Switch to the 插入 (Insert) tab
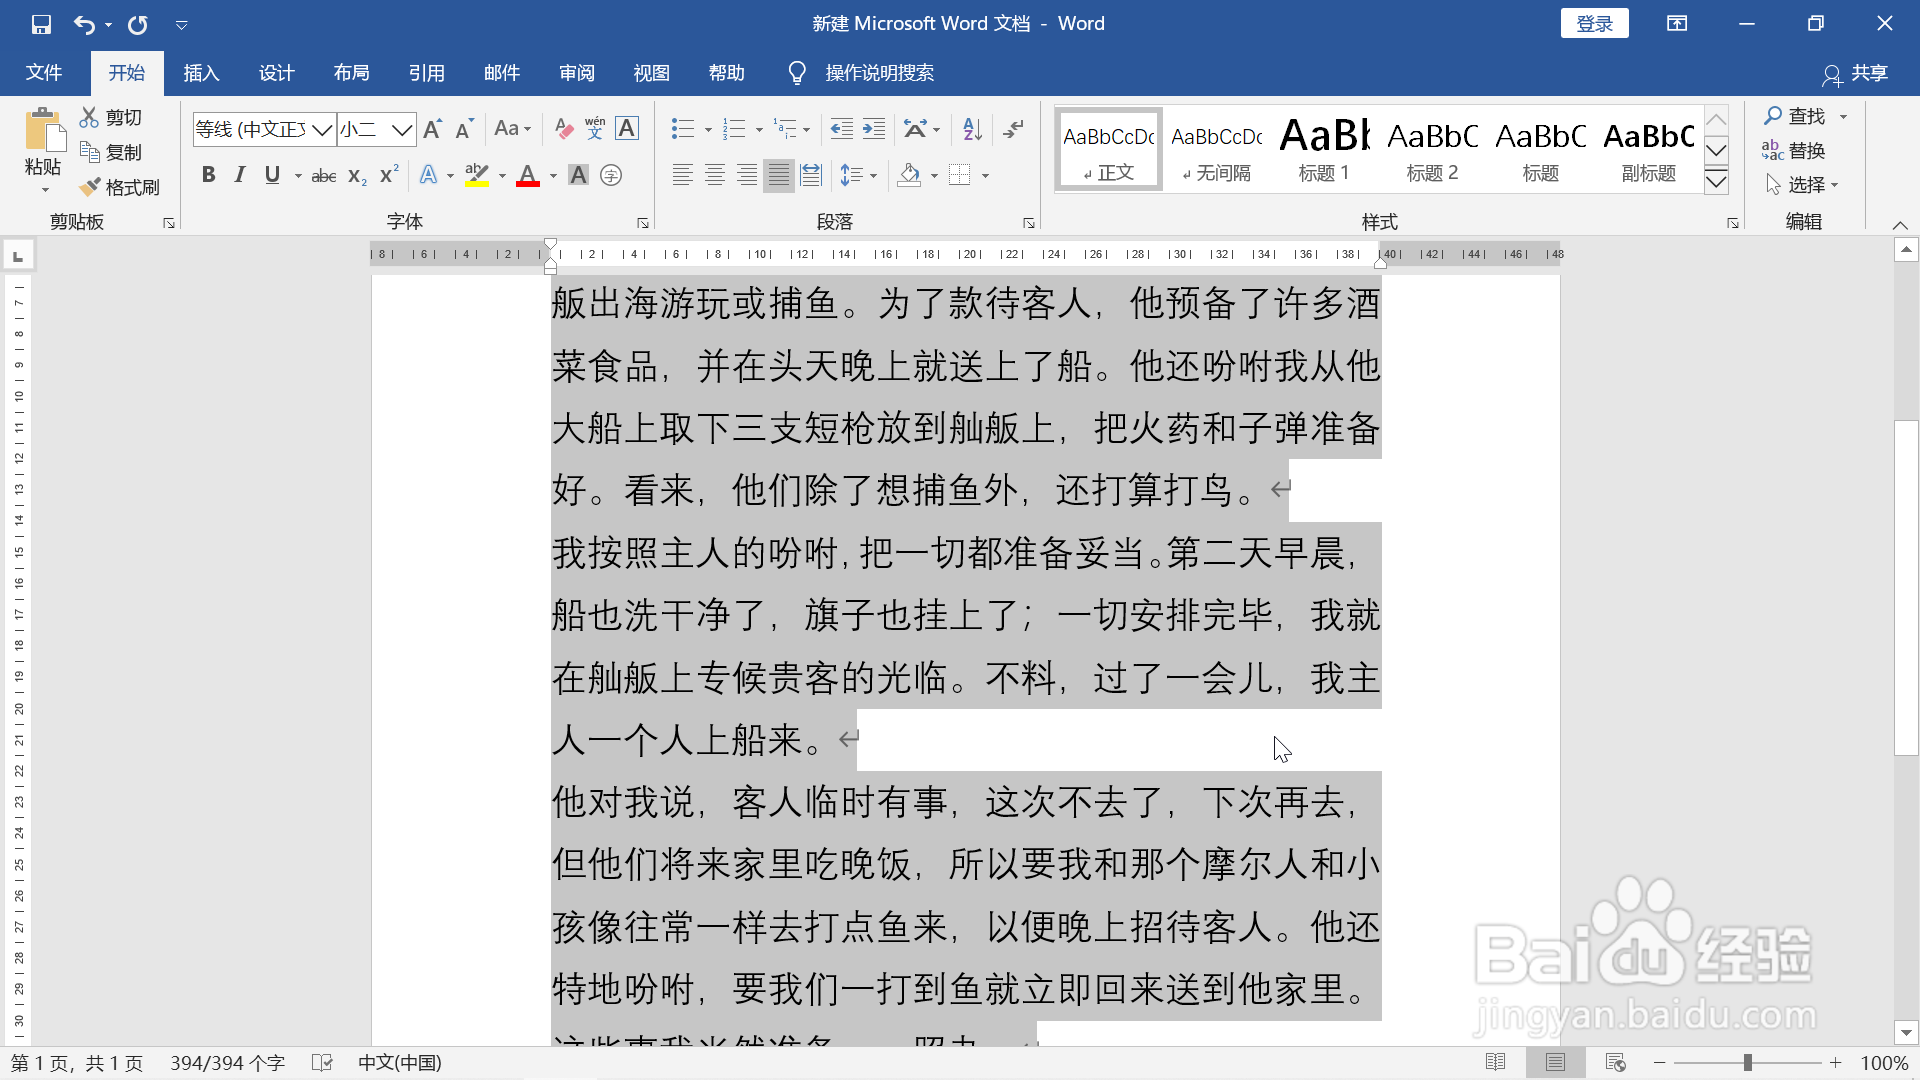 pyautogui.click(x=201, y=73)
